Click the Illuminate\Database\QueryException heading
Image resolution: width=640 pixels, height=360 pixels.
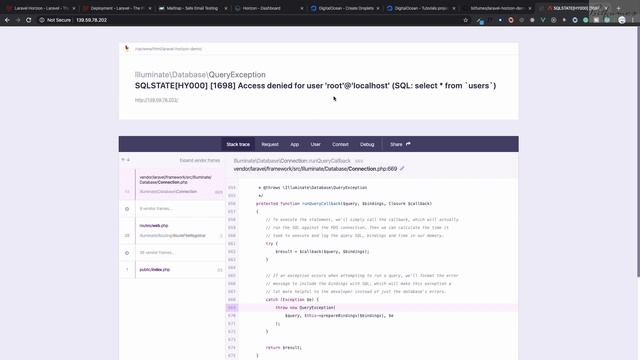point(200,75)
